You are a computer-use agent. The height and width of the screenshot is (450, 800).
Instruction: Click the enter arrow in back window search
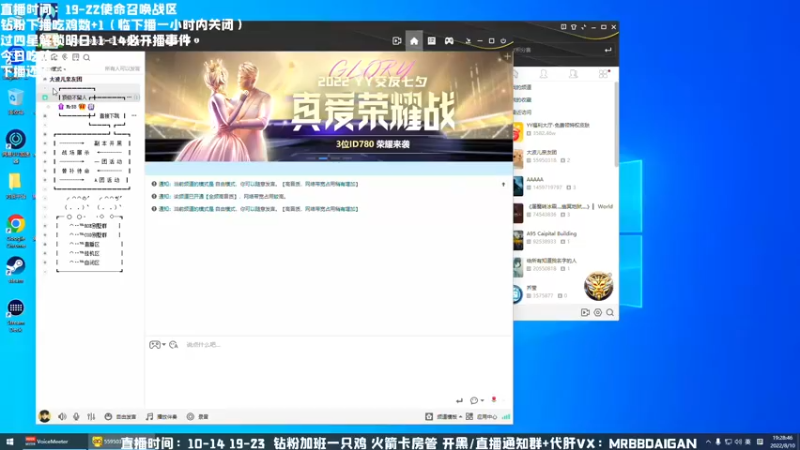coord(608,50)
